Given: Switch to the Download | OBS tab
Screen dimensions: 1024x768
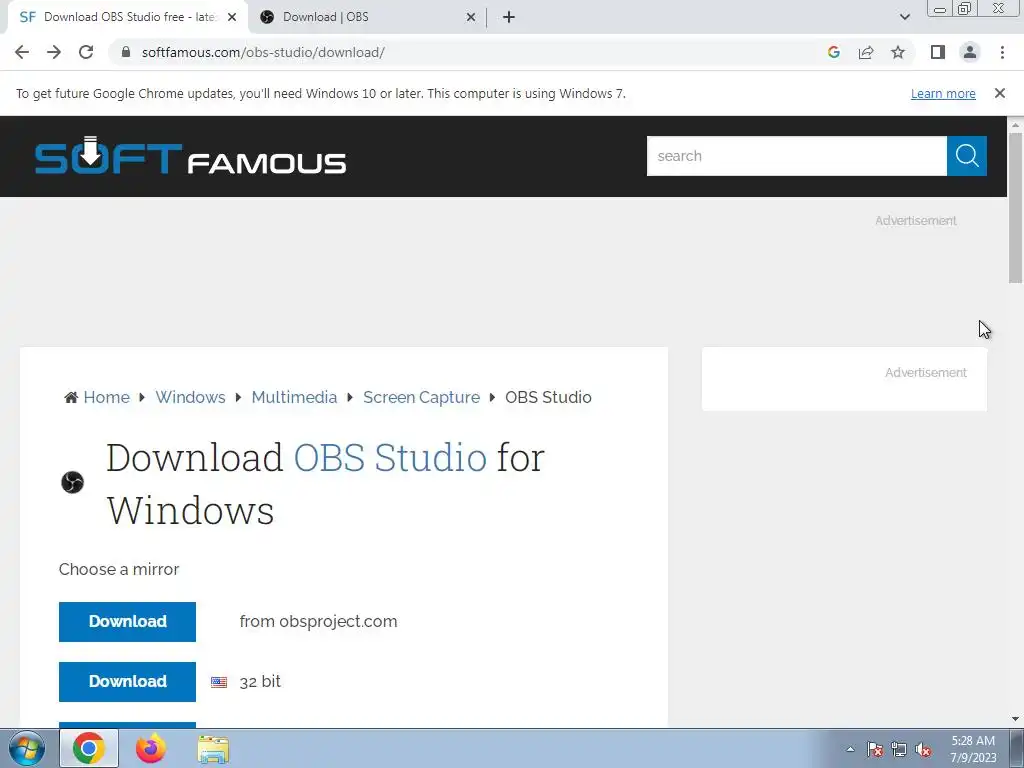Looking at the screenshot, I should 368,17.
